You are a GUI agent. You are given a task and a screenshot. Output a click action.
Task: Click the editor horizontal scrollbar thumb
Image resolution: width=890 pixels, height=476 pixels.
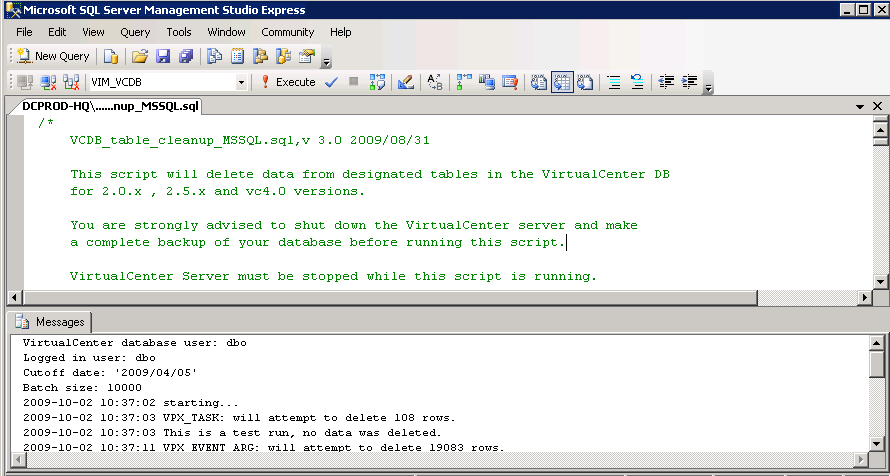(390, 297)
